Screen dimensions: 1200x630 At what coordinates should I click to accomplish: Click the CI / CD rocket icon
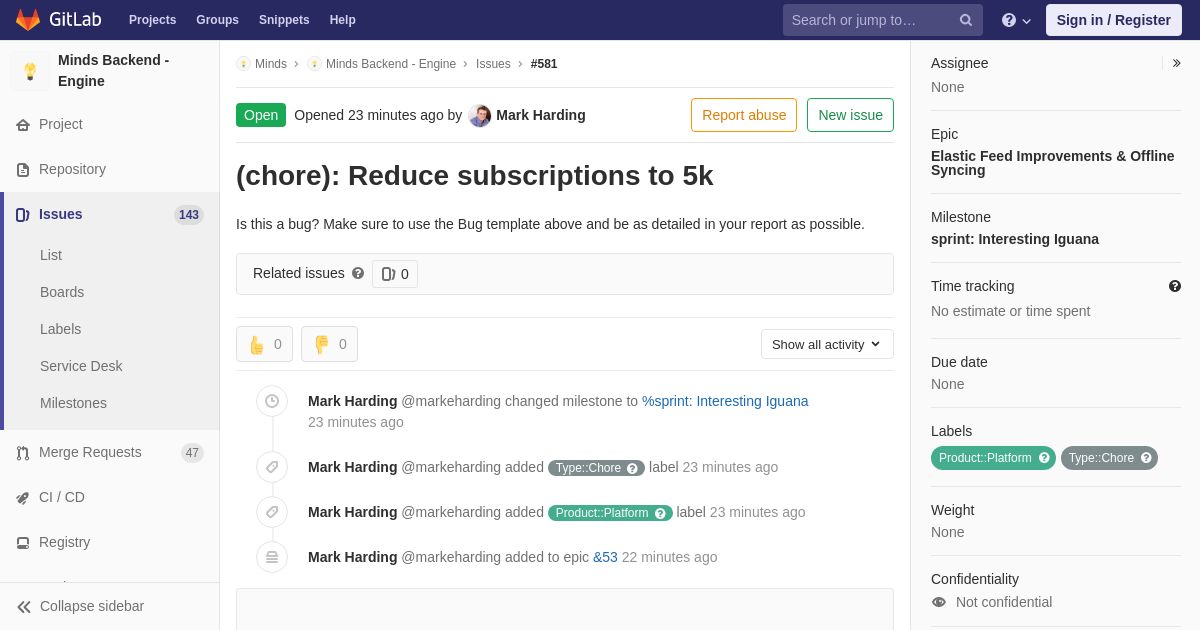tap(23, 498)
